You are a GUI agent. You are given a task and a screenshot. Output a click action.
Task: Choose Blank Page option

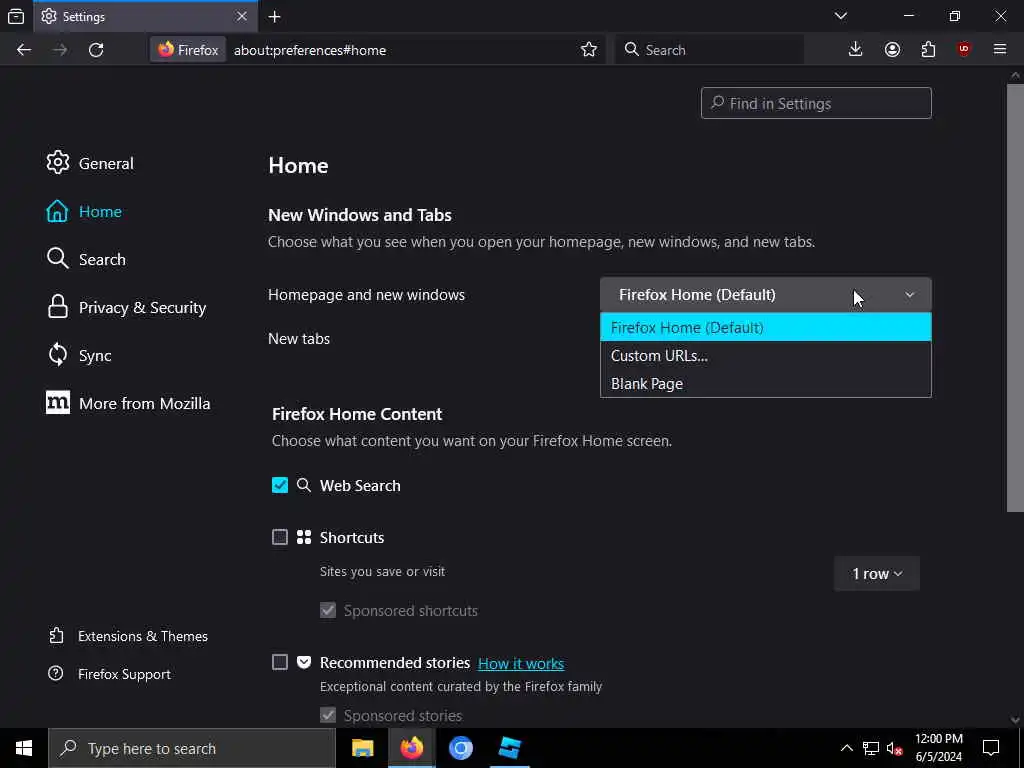pos(765,383)
